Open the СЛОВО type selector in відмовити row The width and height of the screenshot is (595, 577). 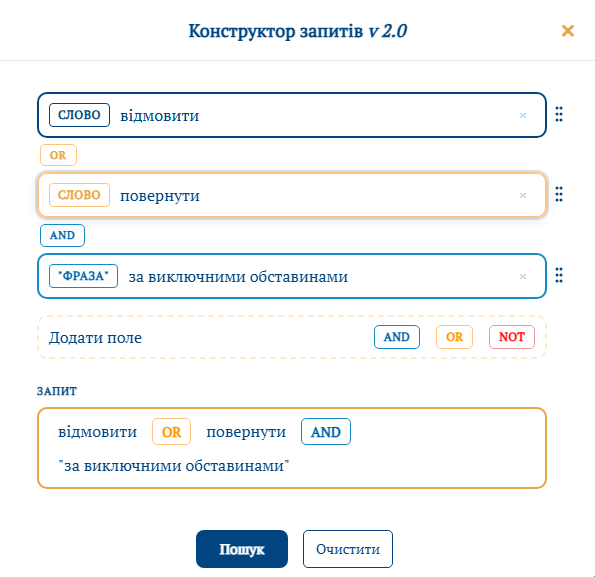click(x=79, y=115)
